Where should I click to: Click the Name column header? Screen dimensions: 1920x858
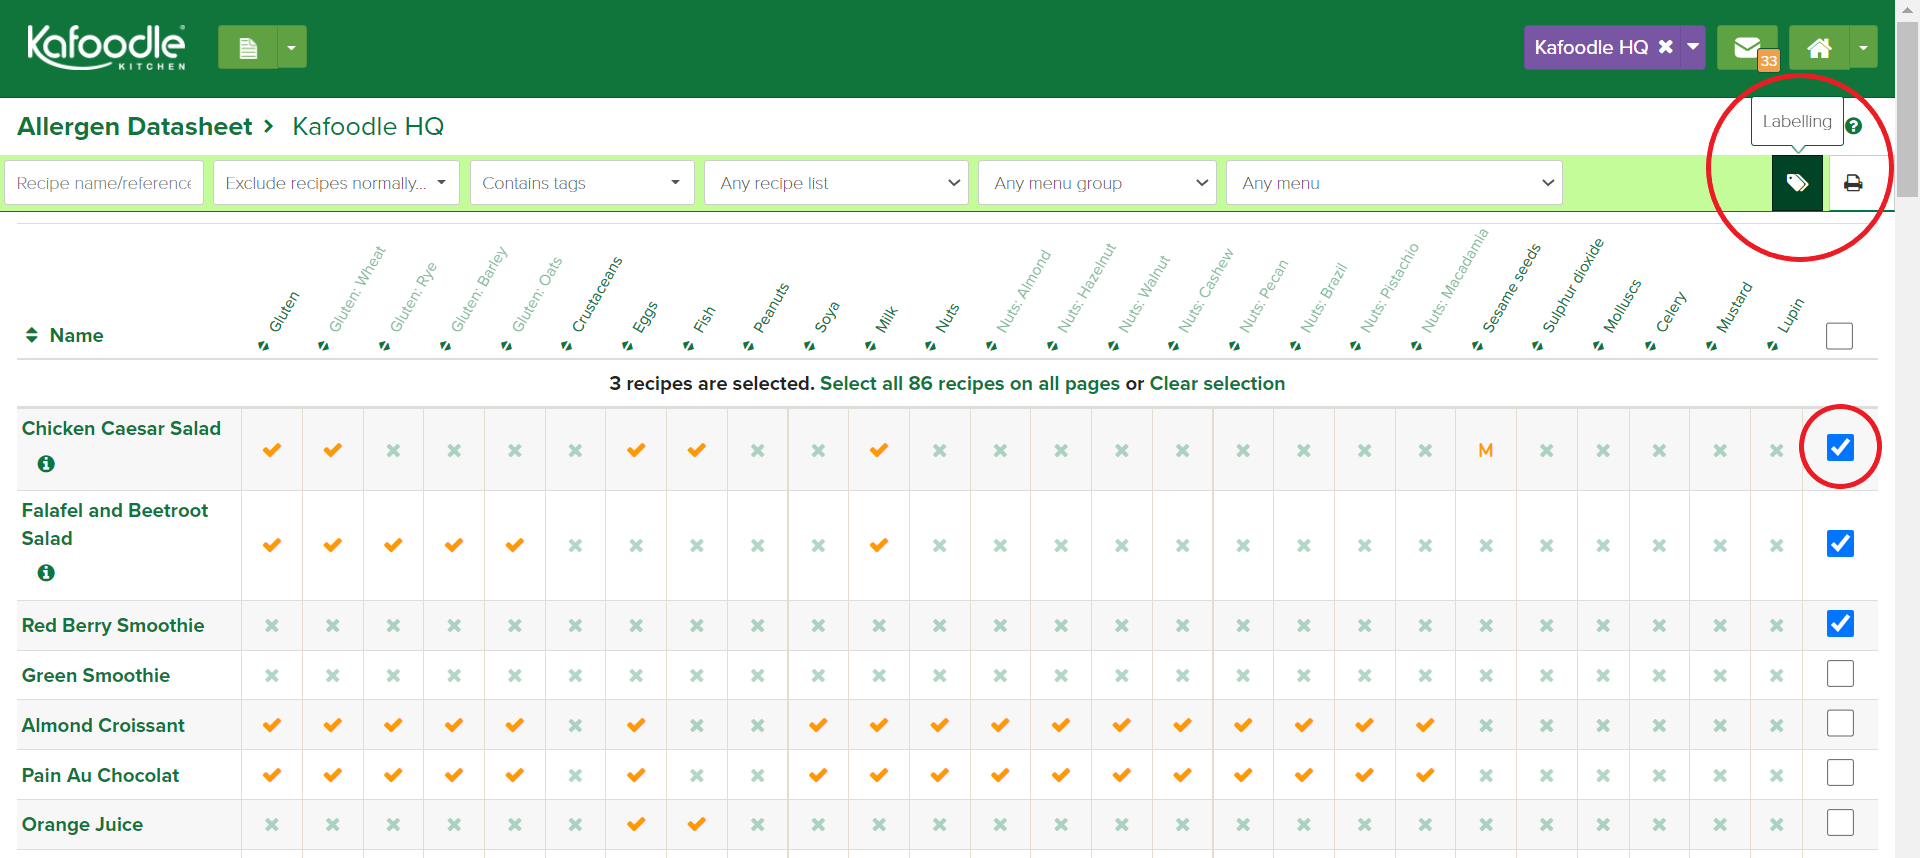point(76,336)
